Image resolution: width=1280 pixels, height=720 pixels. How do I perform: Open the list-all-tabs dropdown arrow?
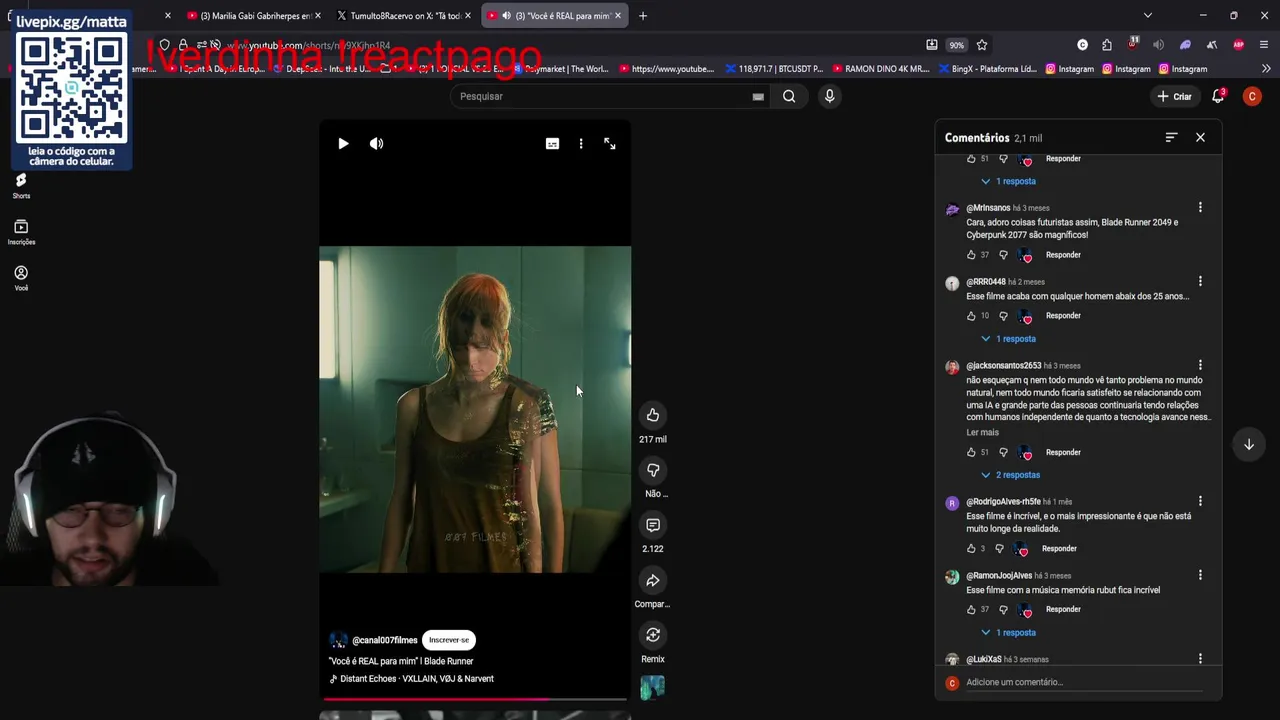click(x=1148, y=16)
